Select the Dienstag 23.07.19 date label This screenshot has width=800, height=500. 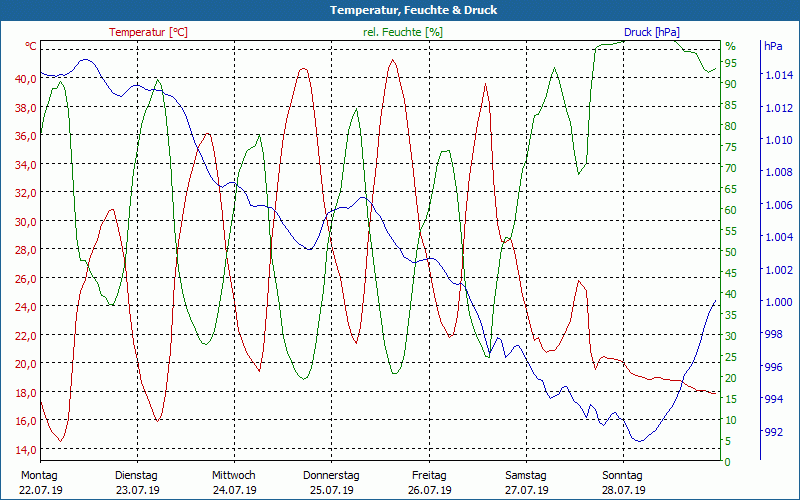[137, 482]
